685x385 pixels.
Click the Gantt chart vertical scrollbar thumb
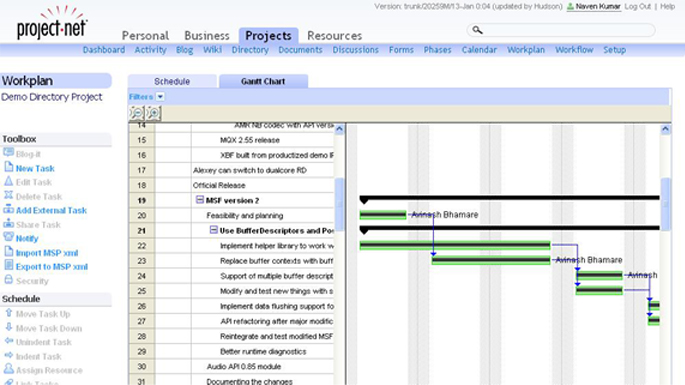coord(665,204)
